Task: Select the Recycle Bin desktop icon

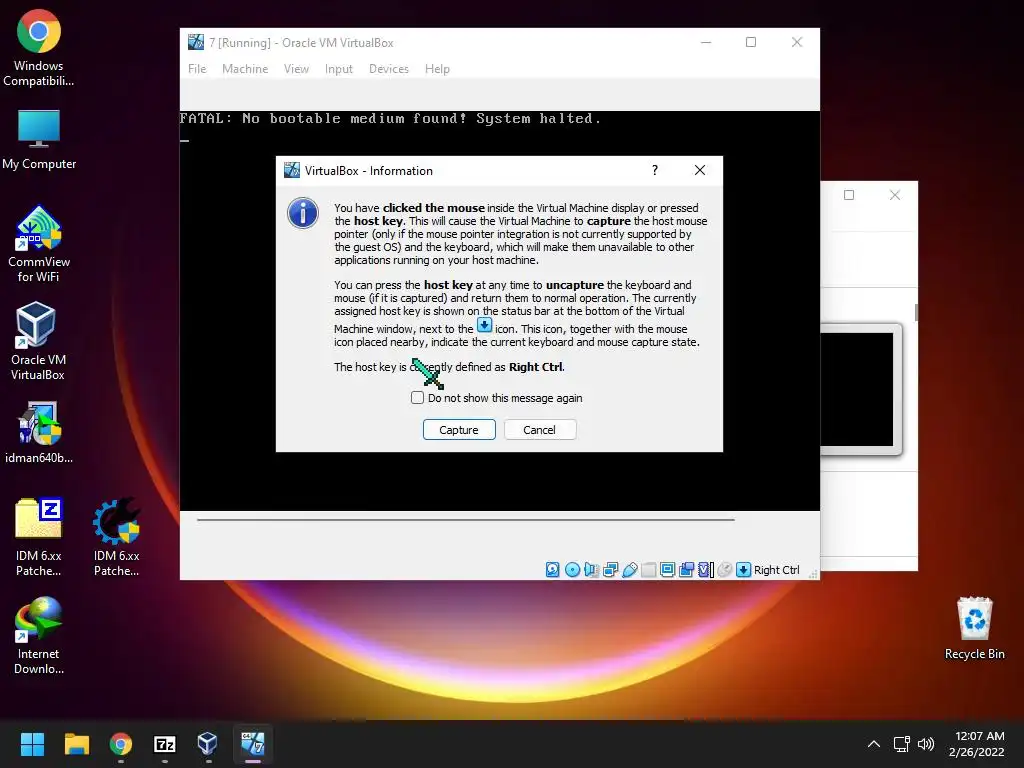Action: [974, 629]
